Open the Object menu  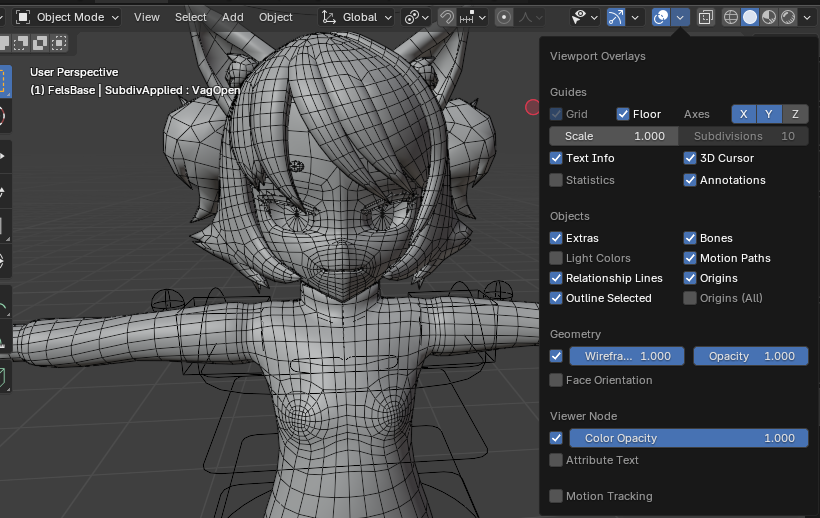(x=276, y=17)
